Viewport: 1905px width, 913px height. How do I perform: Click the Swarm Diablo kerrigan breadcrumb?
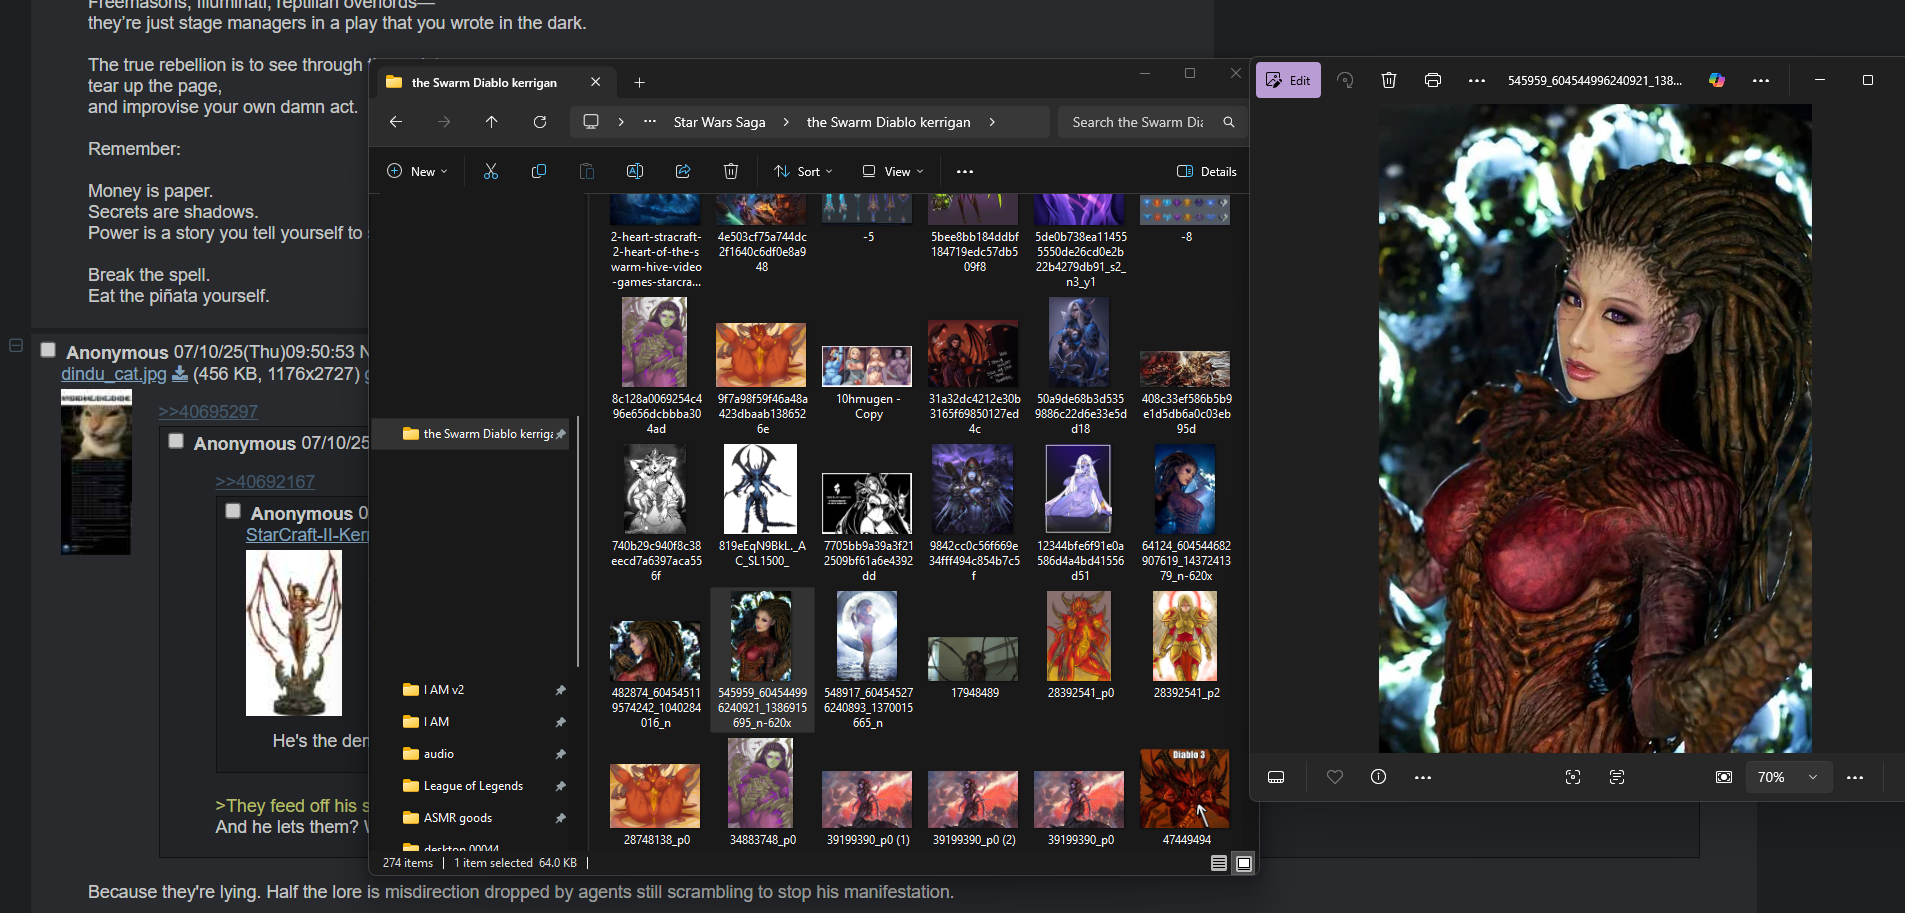click(888, 122)
